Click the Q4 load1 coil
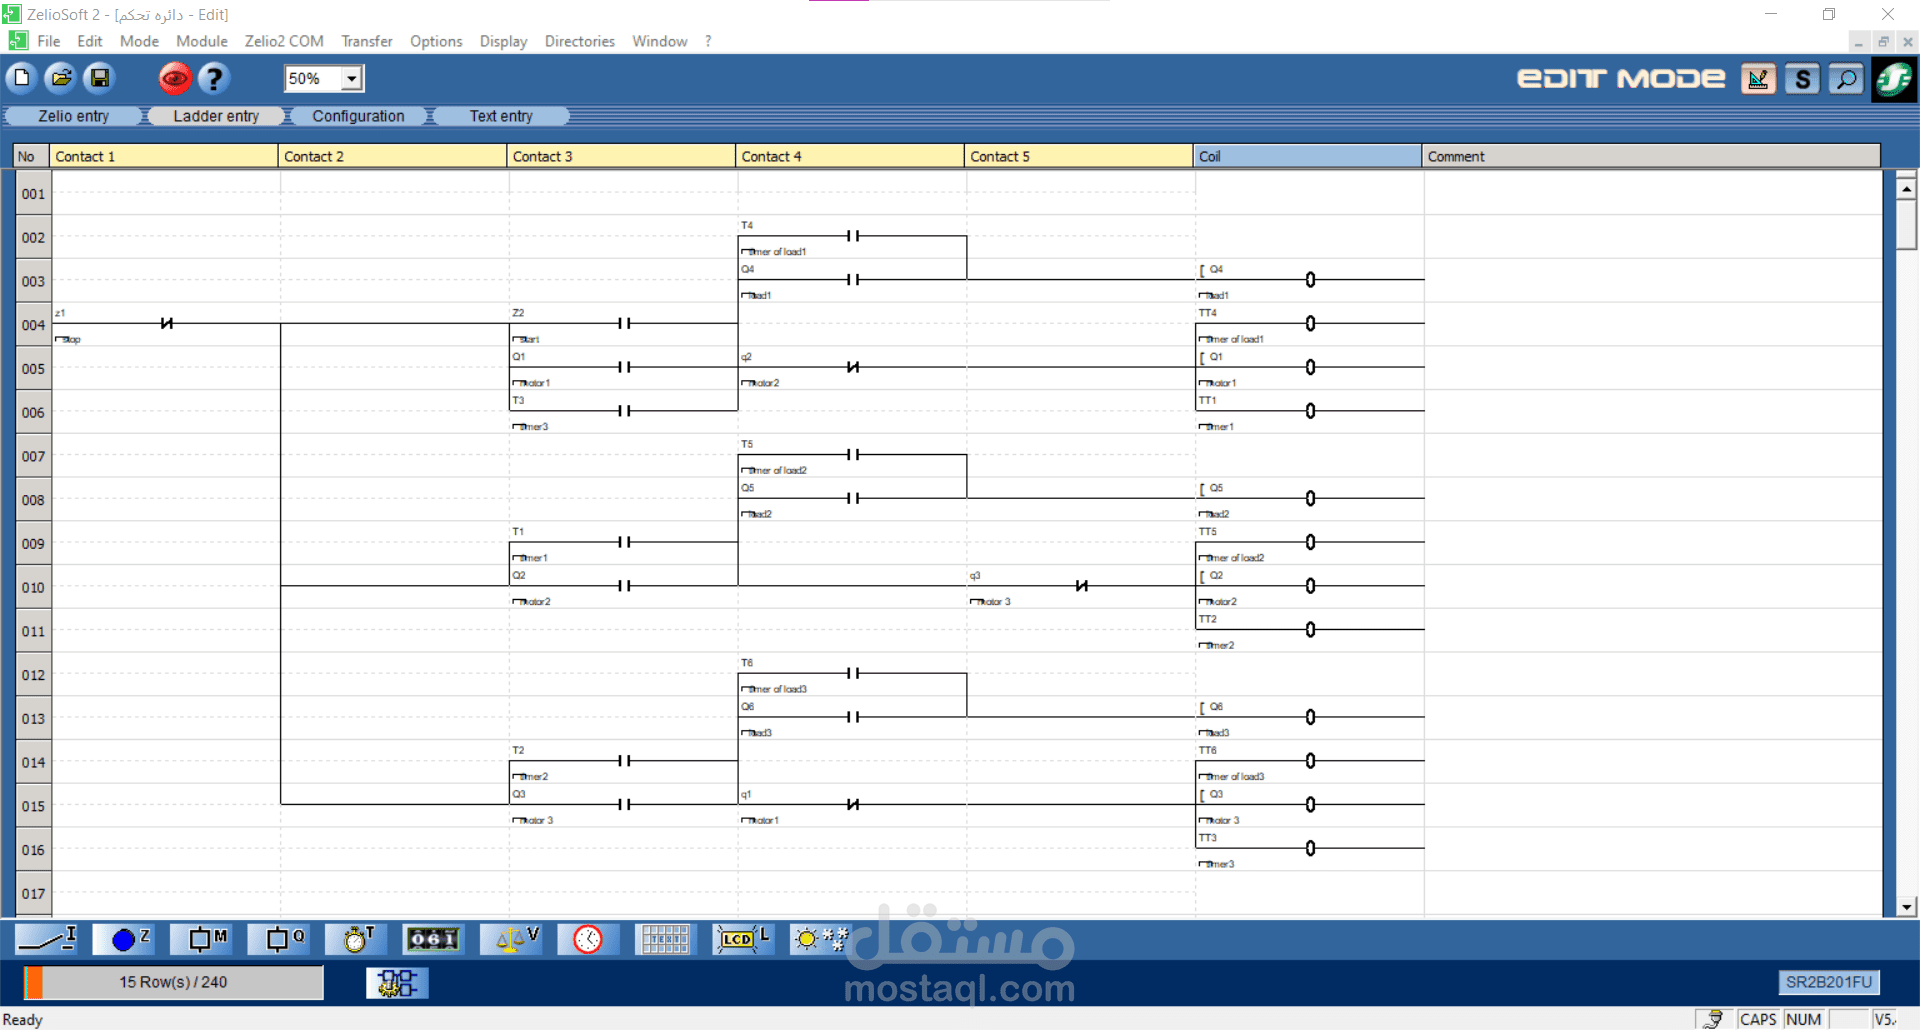 coord(1310,280)
